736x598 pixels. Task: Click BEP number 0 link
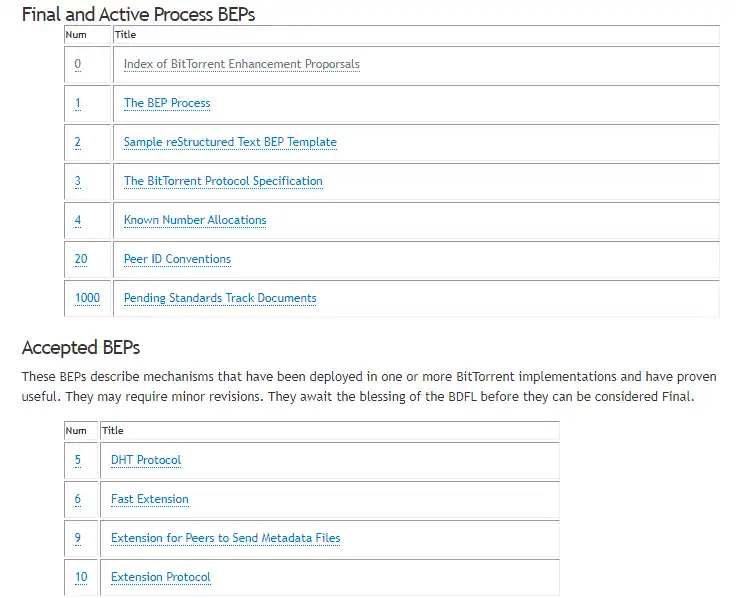click(x=78, y=64)
